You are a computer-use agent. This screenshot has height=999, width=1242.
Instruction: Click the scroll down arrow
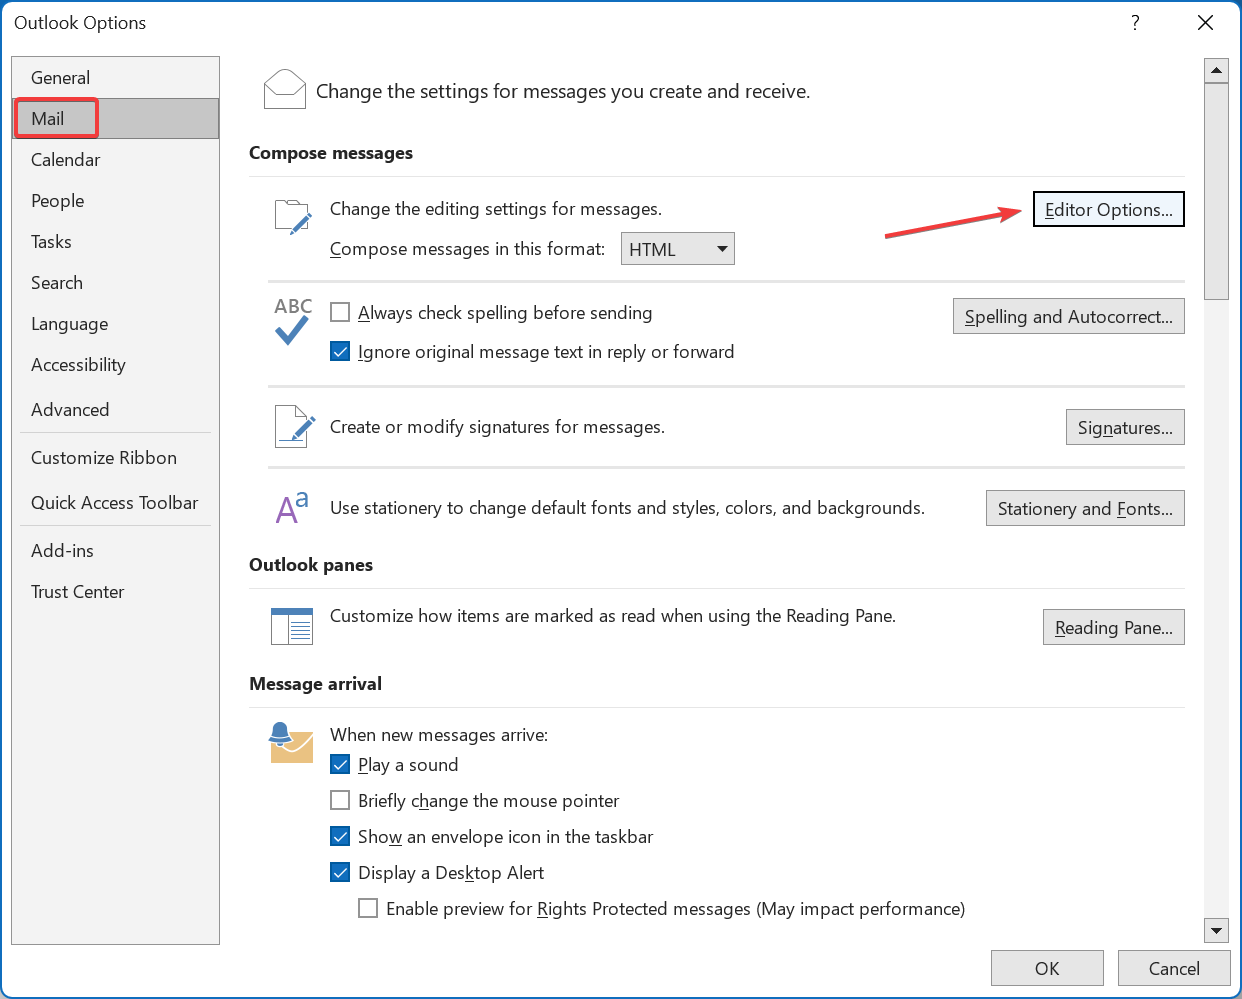tap(1216, 930)
